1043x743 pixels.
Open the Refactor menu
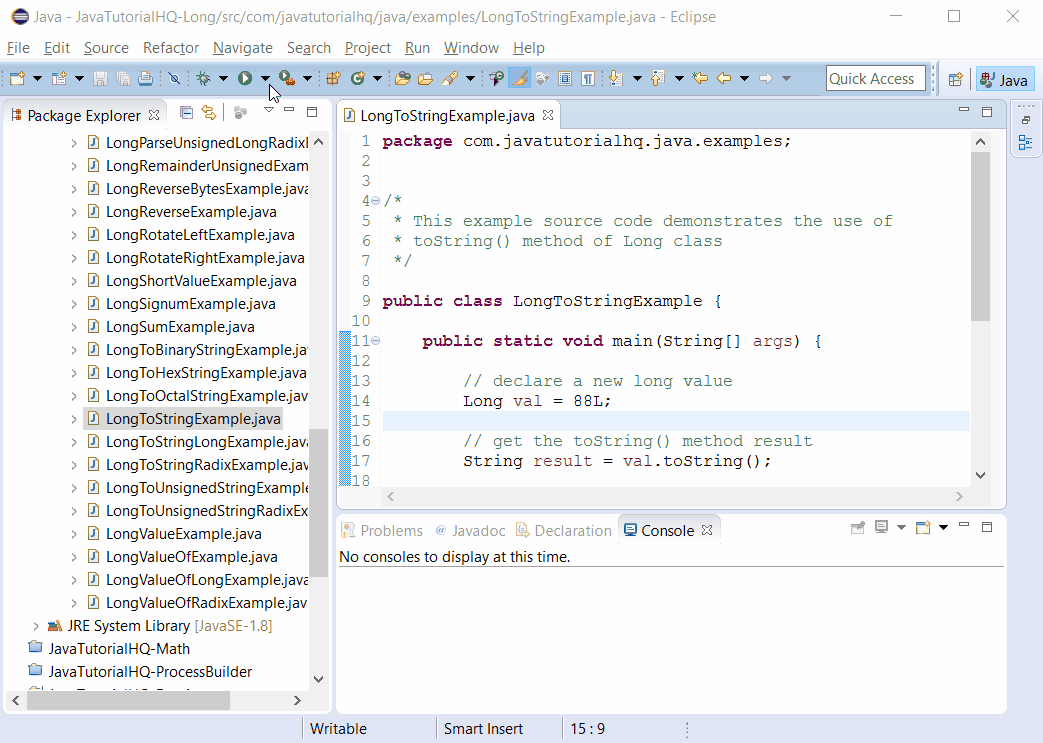[x=170, y=48]
